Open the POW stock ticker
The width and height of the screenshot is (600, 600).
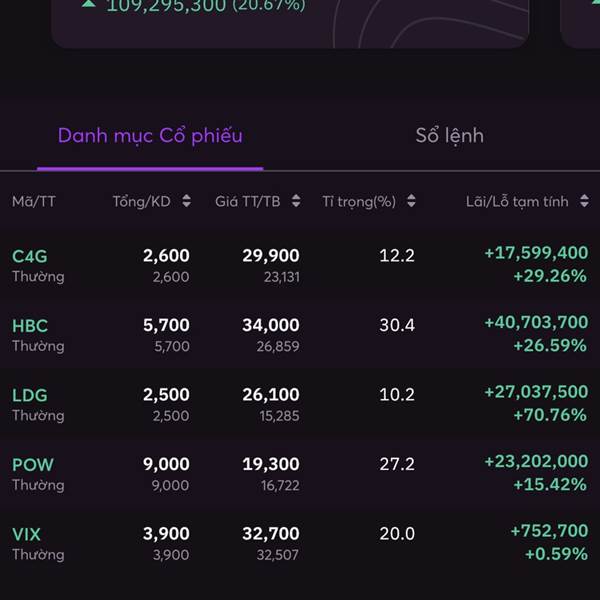click(x=33, y=465)
